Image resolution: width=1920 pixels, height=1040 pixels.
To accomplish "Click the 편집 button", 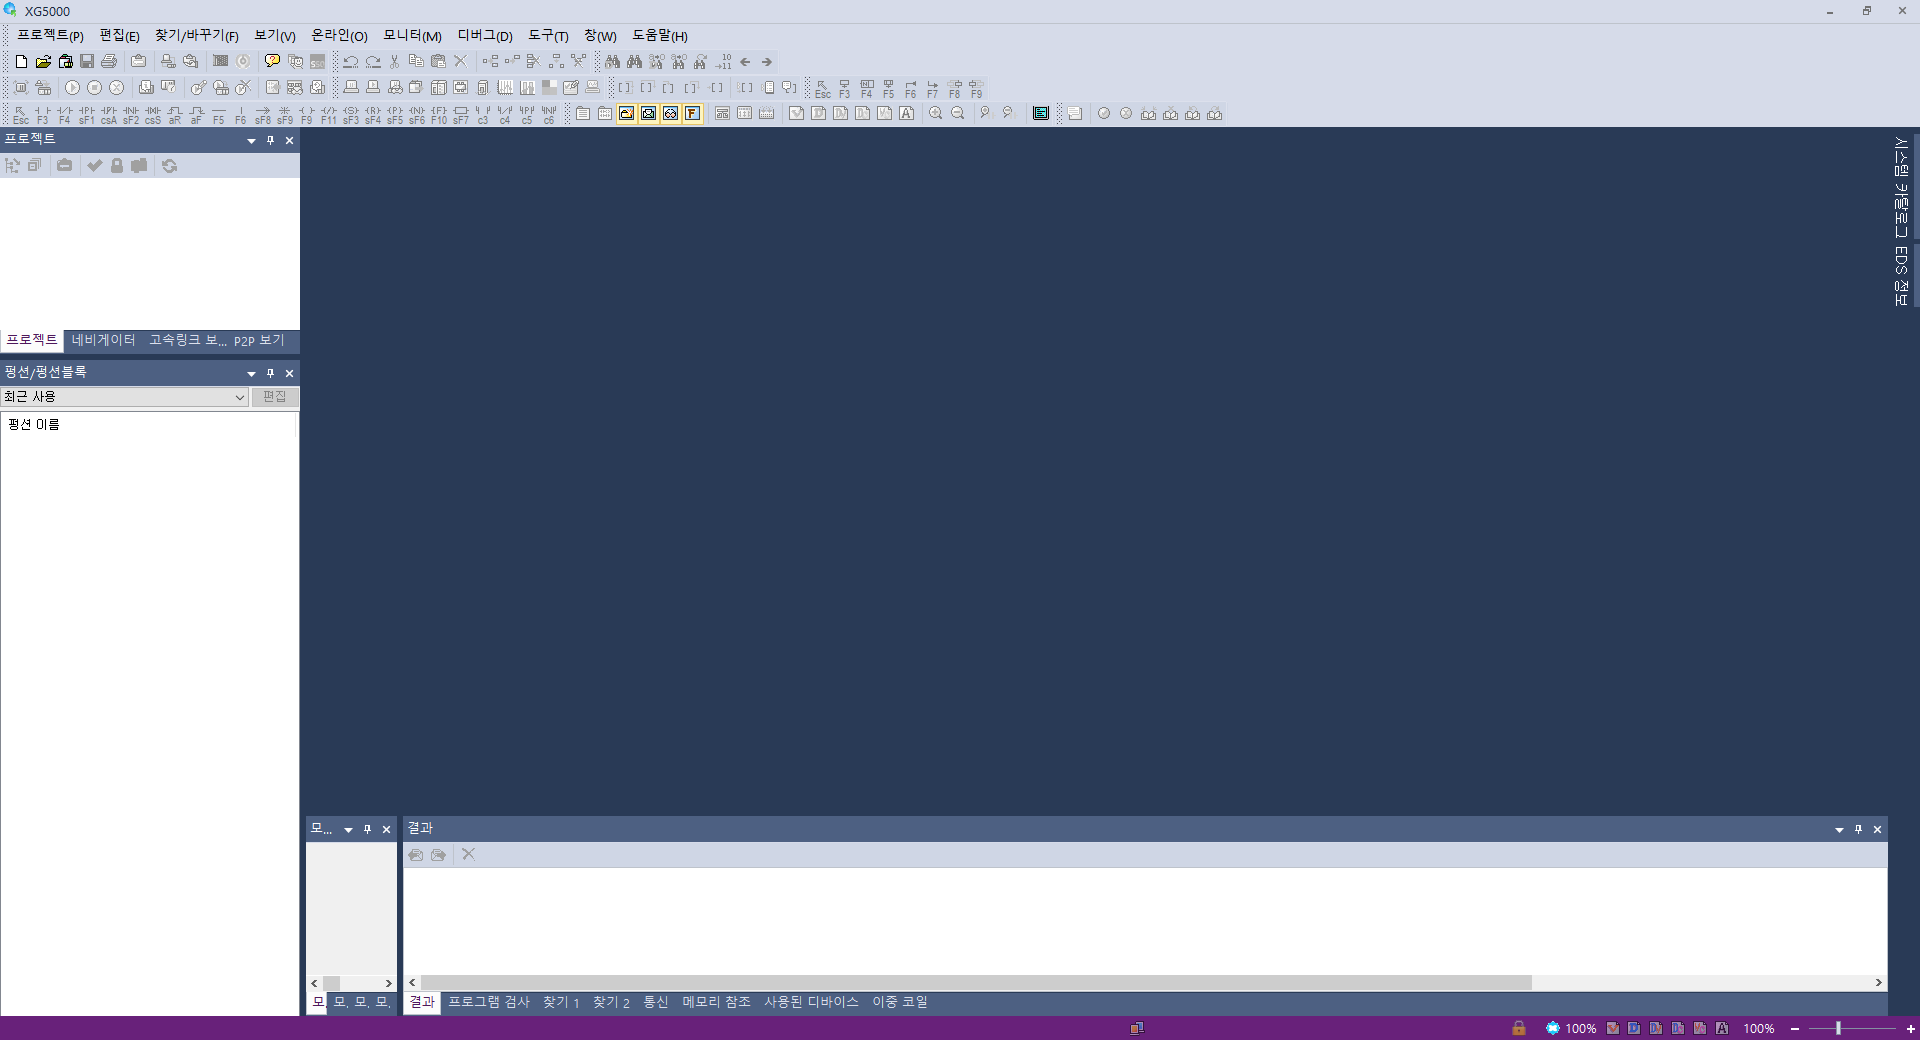I will click(x=275, y=397).
